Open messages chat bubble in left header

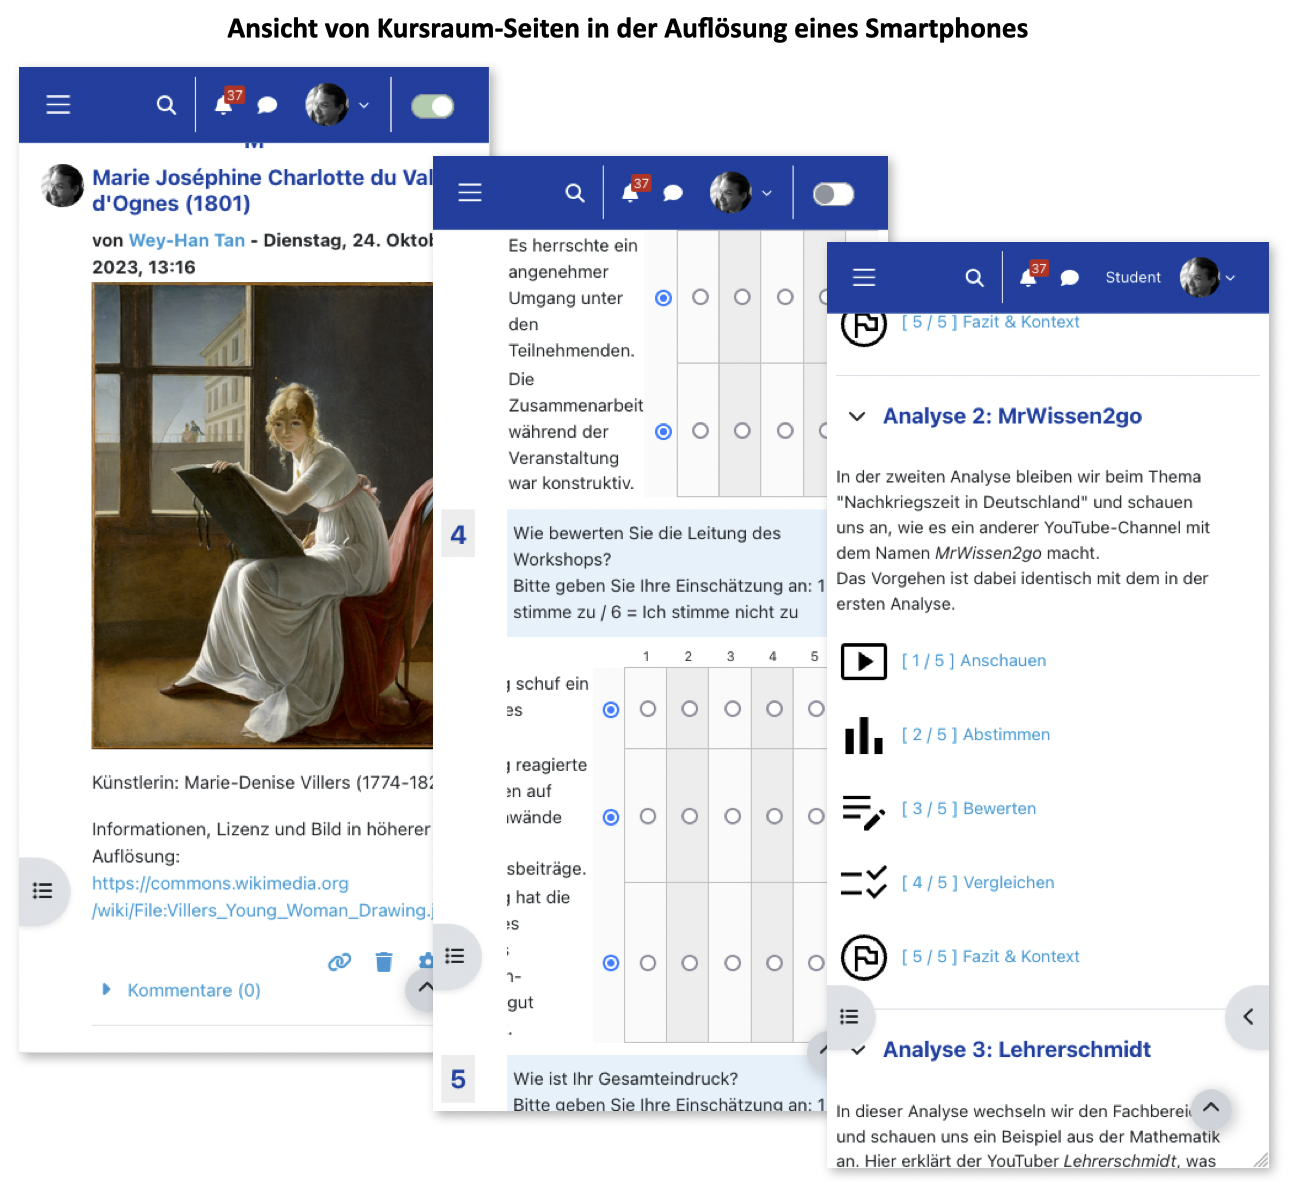(267, 105)
